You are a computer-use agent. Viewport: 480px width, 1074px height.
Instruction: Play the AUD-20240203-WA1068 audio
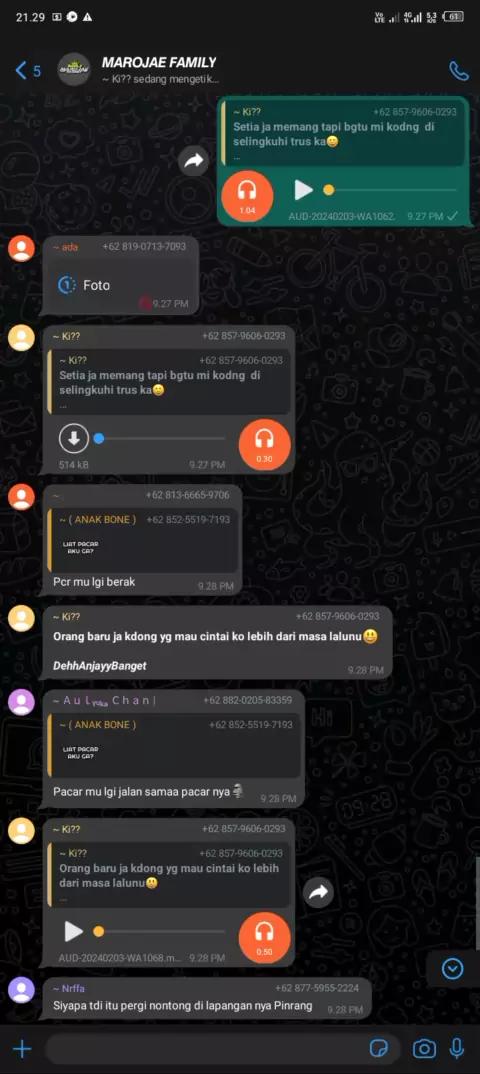click(73, 932)
